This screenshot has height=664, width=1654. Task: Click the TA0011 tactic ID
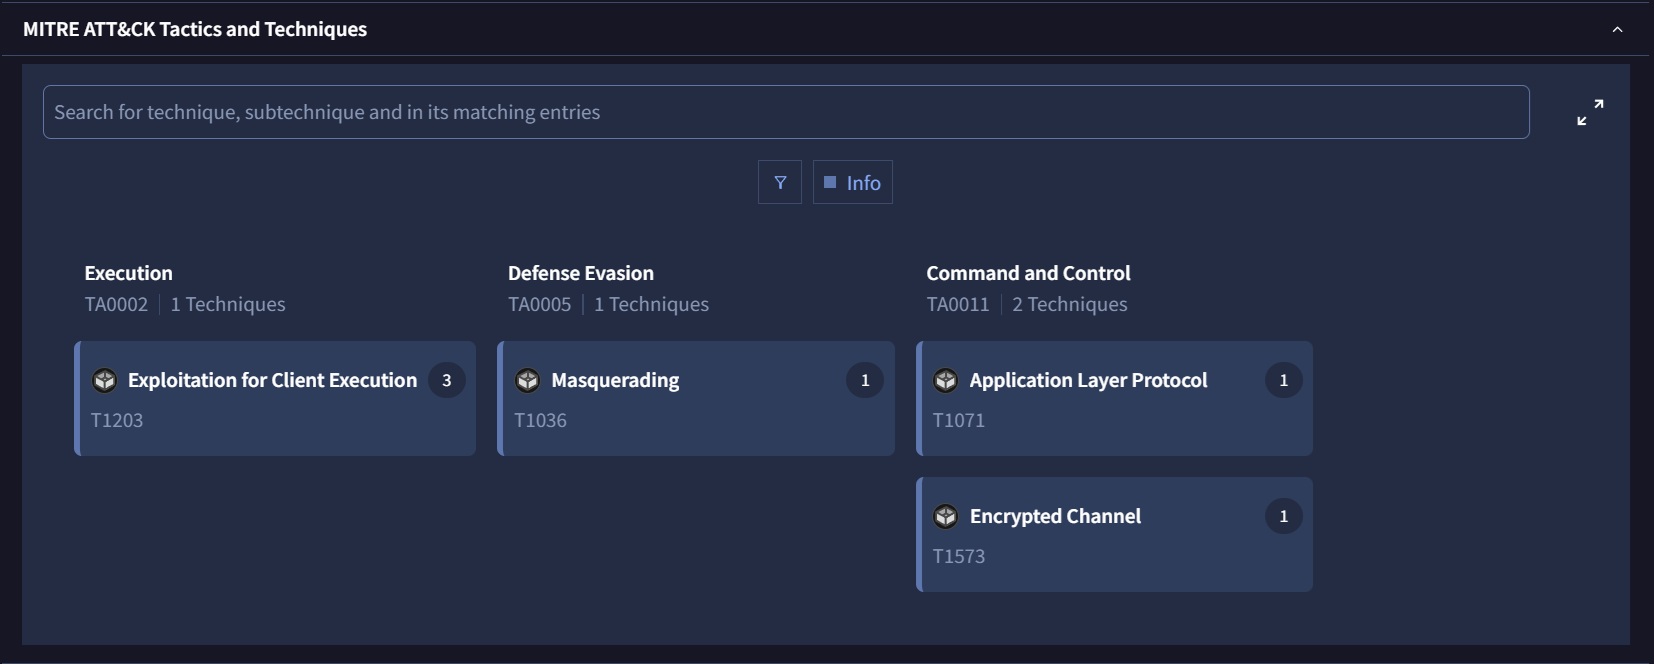point(958,304)
